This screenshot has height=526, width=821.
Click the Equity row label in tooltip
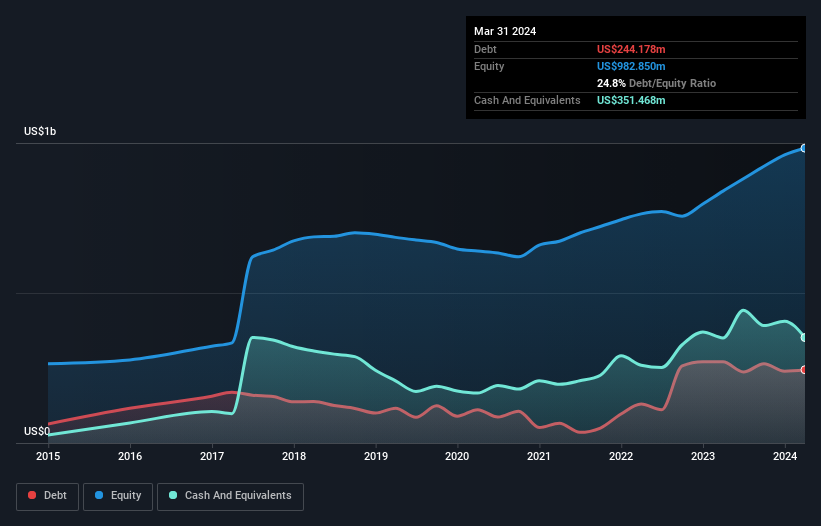click(x=489, y=66)
